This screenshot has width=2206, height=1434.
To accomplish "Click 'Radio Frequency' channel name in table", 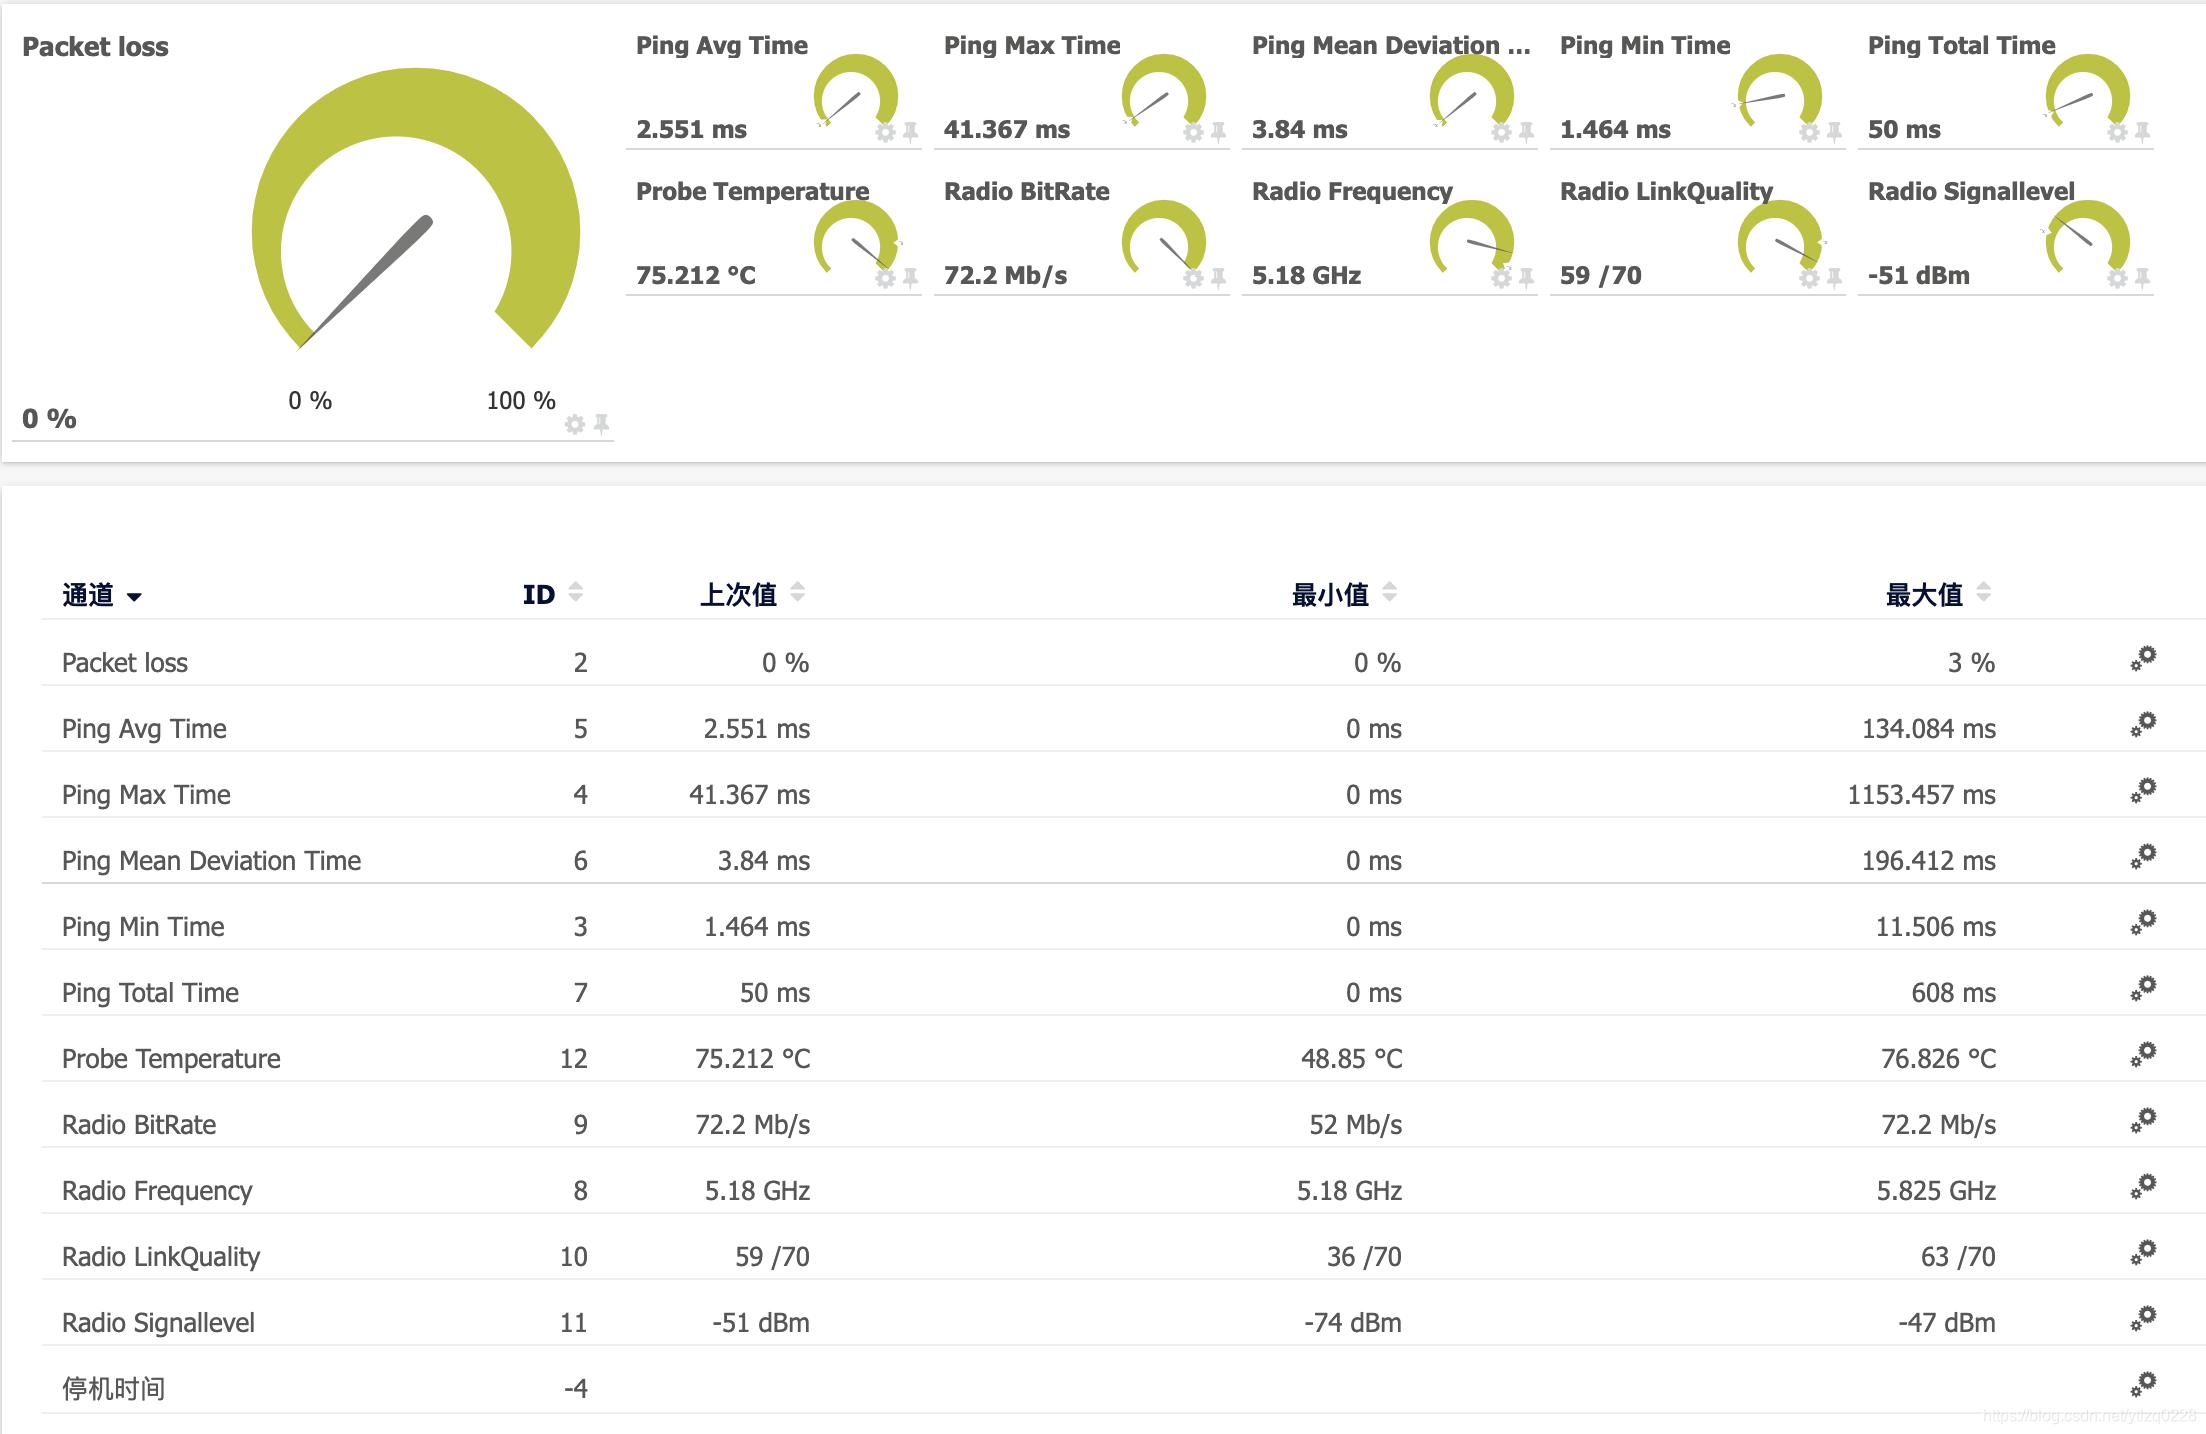I will click(x=157, y=1191).
